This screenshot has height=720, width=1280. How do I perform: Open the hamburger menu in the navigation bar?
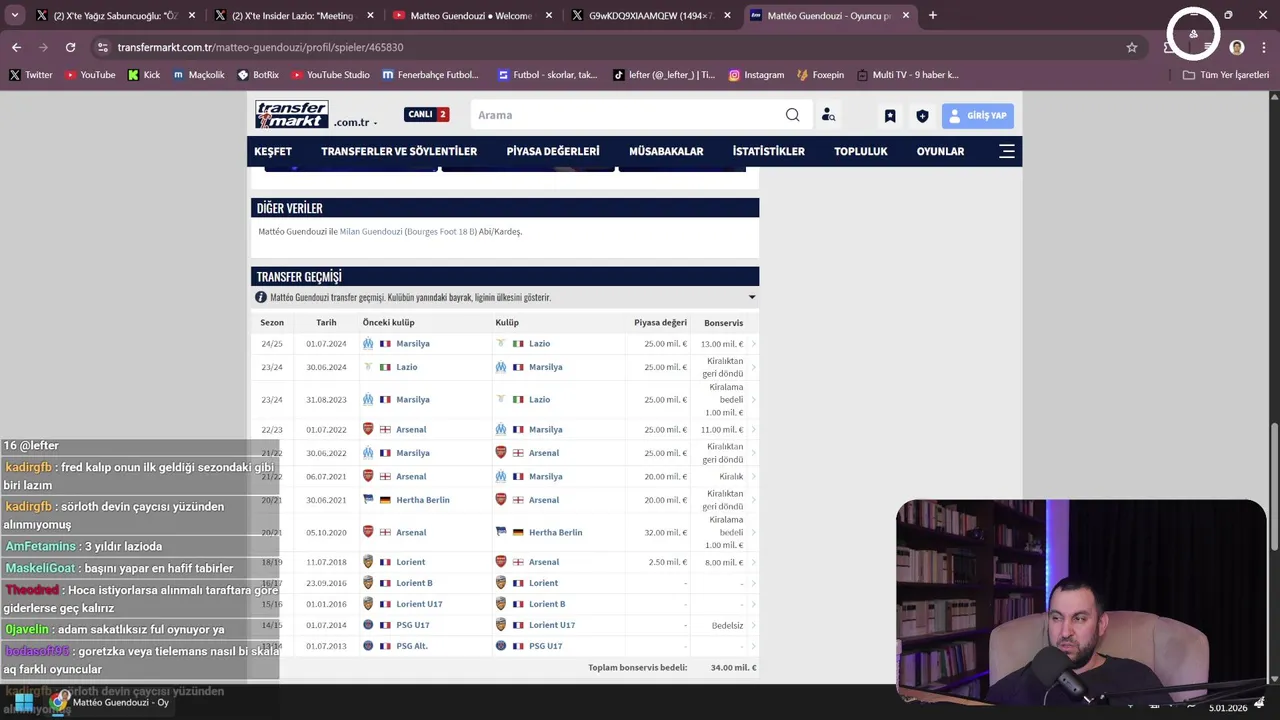pyautogui.click(x=1007, y=151)
